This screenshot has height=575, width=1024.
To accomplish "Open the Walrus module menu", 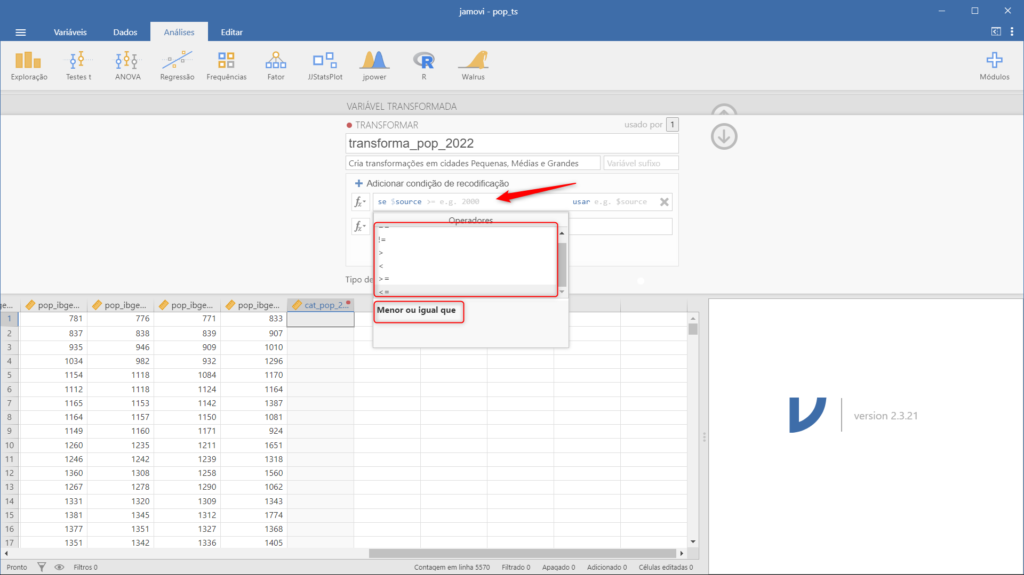I will (x=473, y=66).
